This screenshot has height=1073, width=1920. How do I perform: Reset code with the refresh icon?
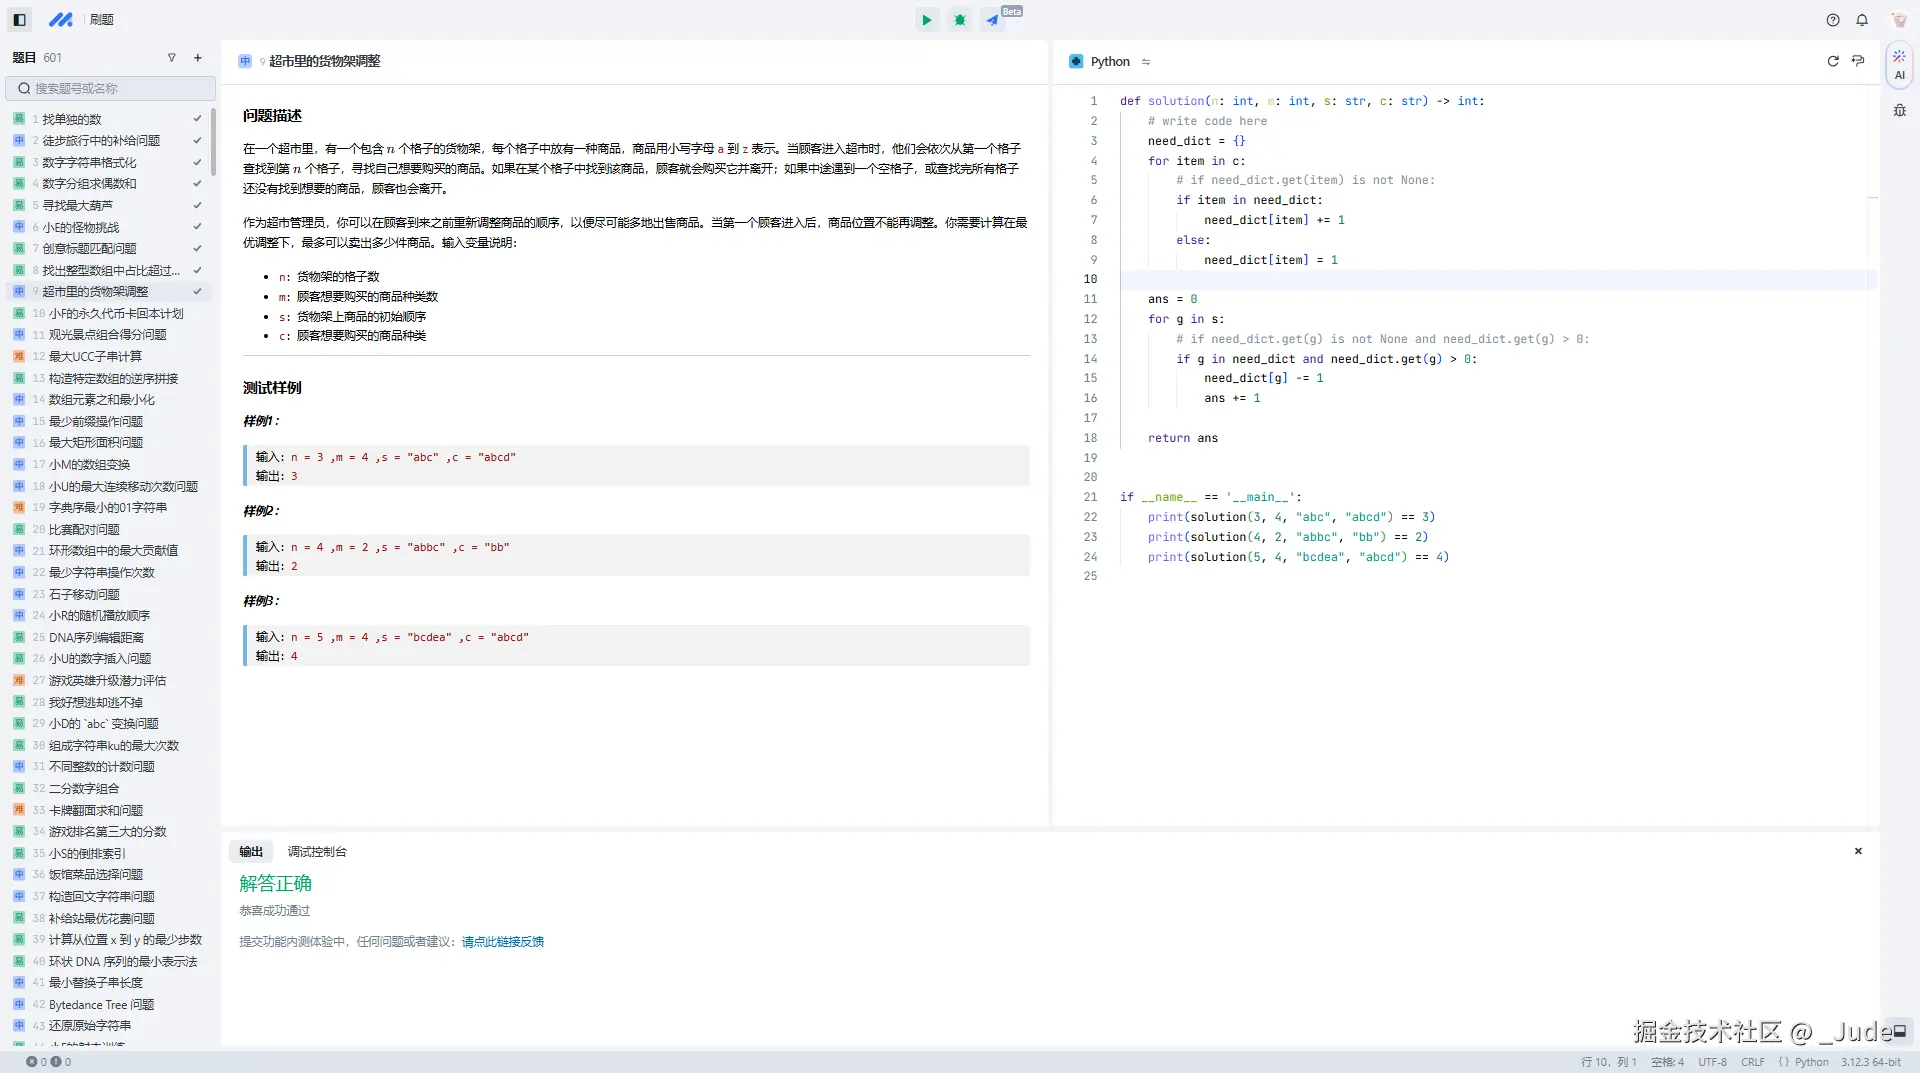pyautogui.click(x=1833, y=61)
